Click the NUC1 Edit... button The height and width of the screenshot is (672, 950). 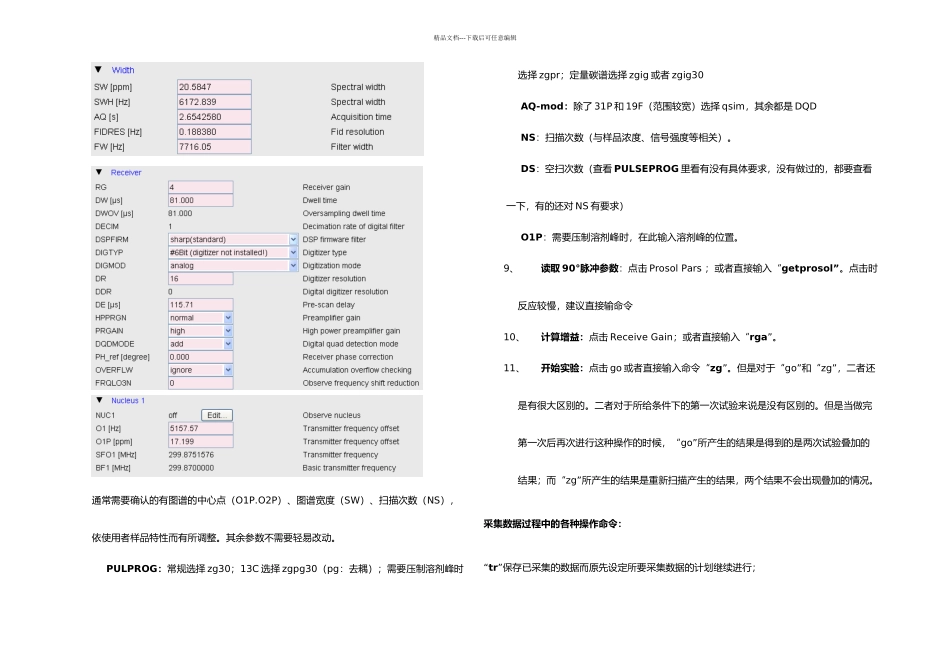[x=217, y=415]
